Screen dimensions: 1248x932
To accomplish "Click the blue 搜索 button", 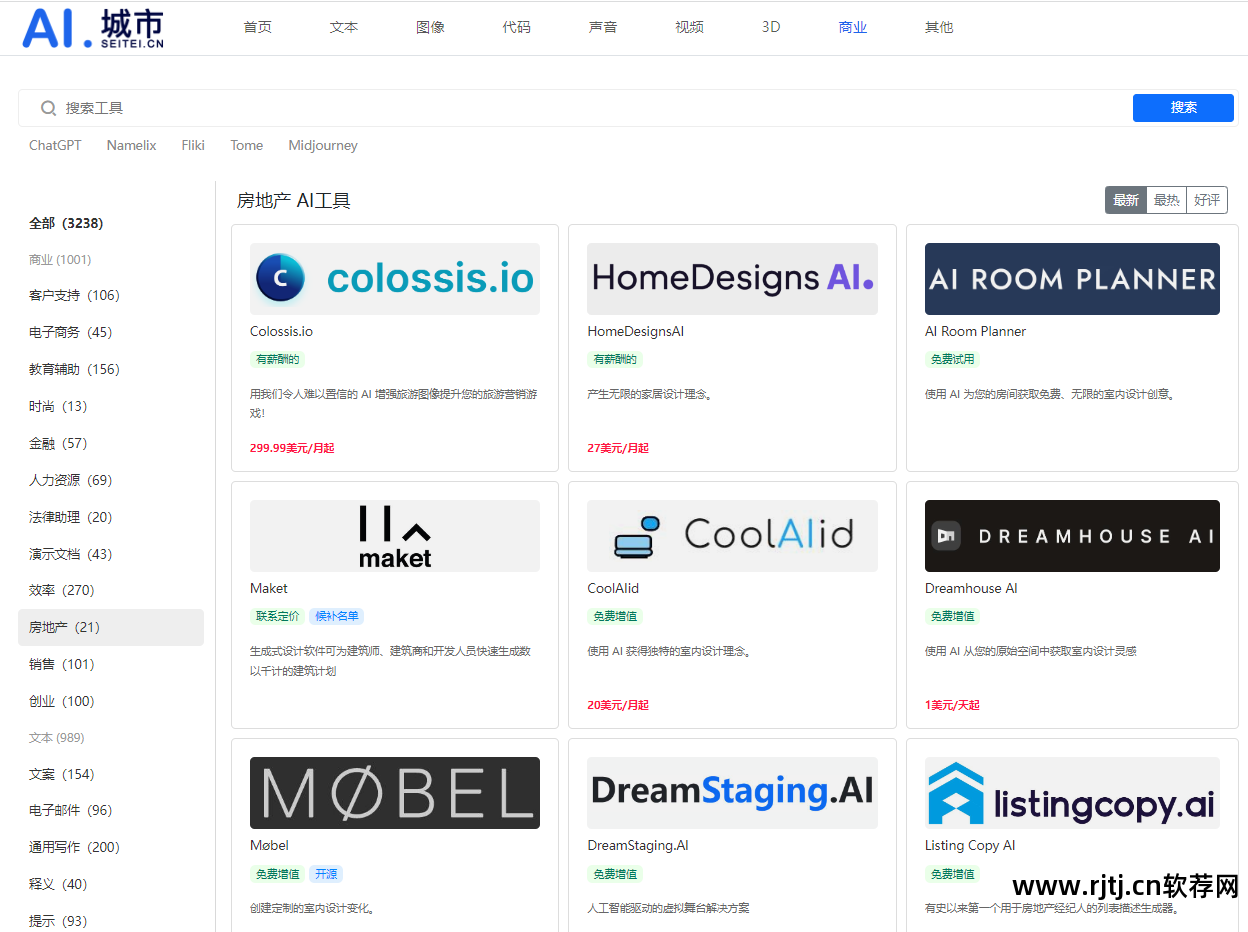I will pyautogui.click(x=1183, y=108).
